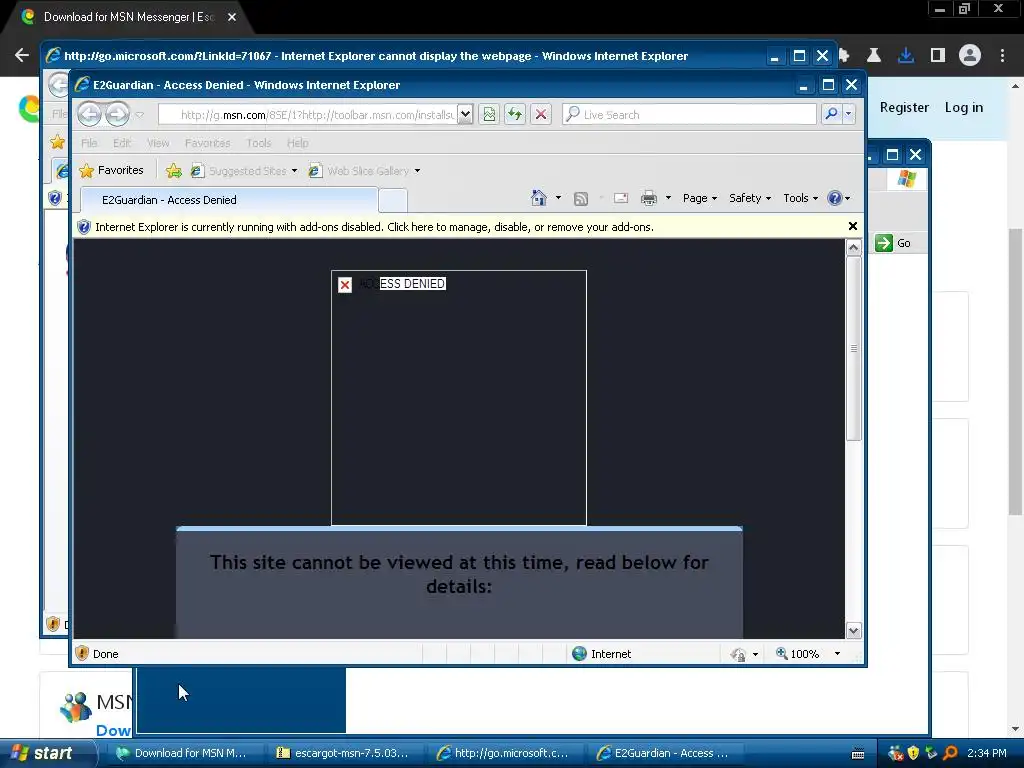Viewport: 1024px width, 768px height.
Task: Click the Add to Favorites Bar icon
Action: pos(174,170)
